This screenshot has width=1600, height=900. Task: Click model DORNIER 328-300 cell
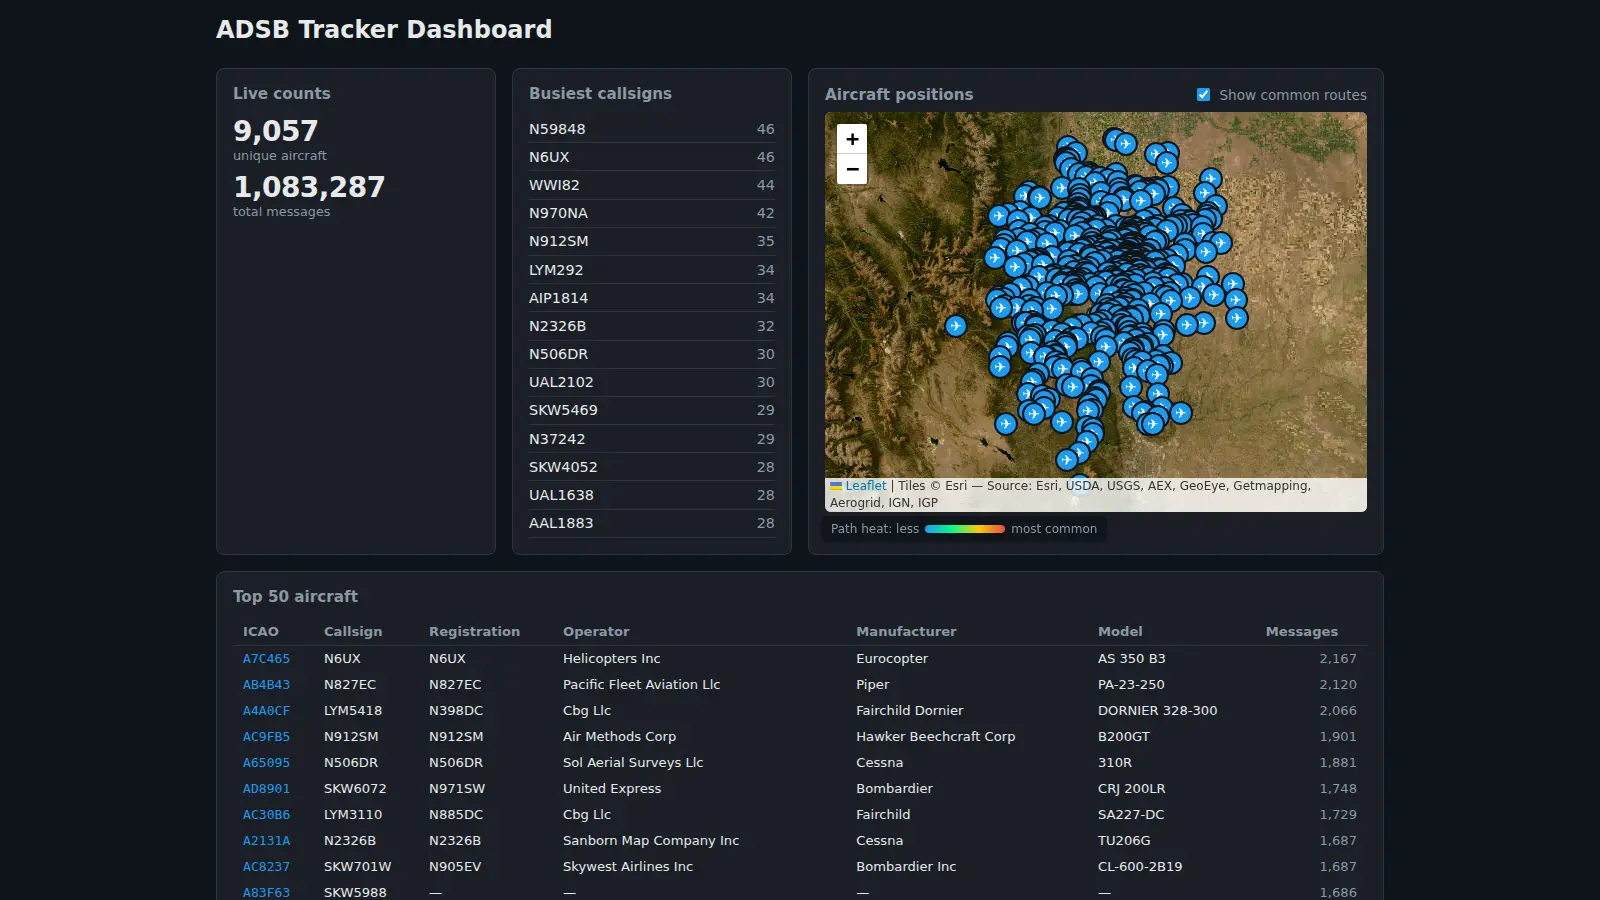[1157, 711]
